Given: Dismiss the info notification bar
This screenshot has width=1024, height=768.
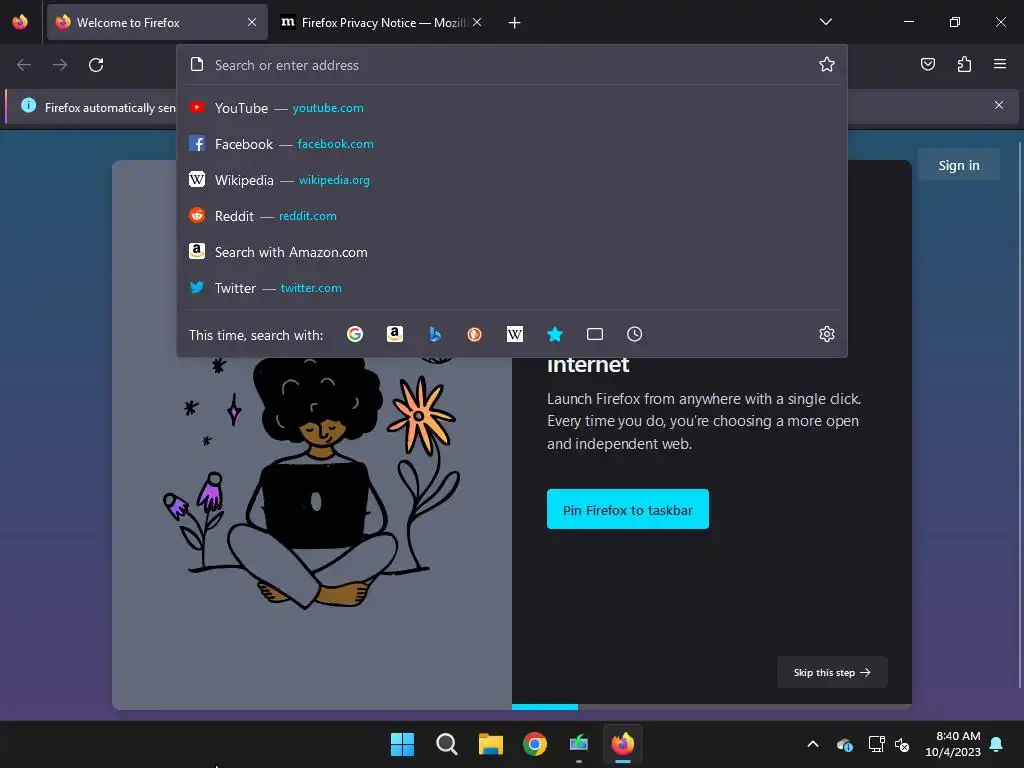Looking at the screenshot, I should pyautogui.click(x=999, y=105).
